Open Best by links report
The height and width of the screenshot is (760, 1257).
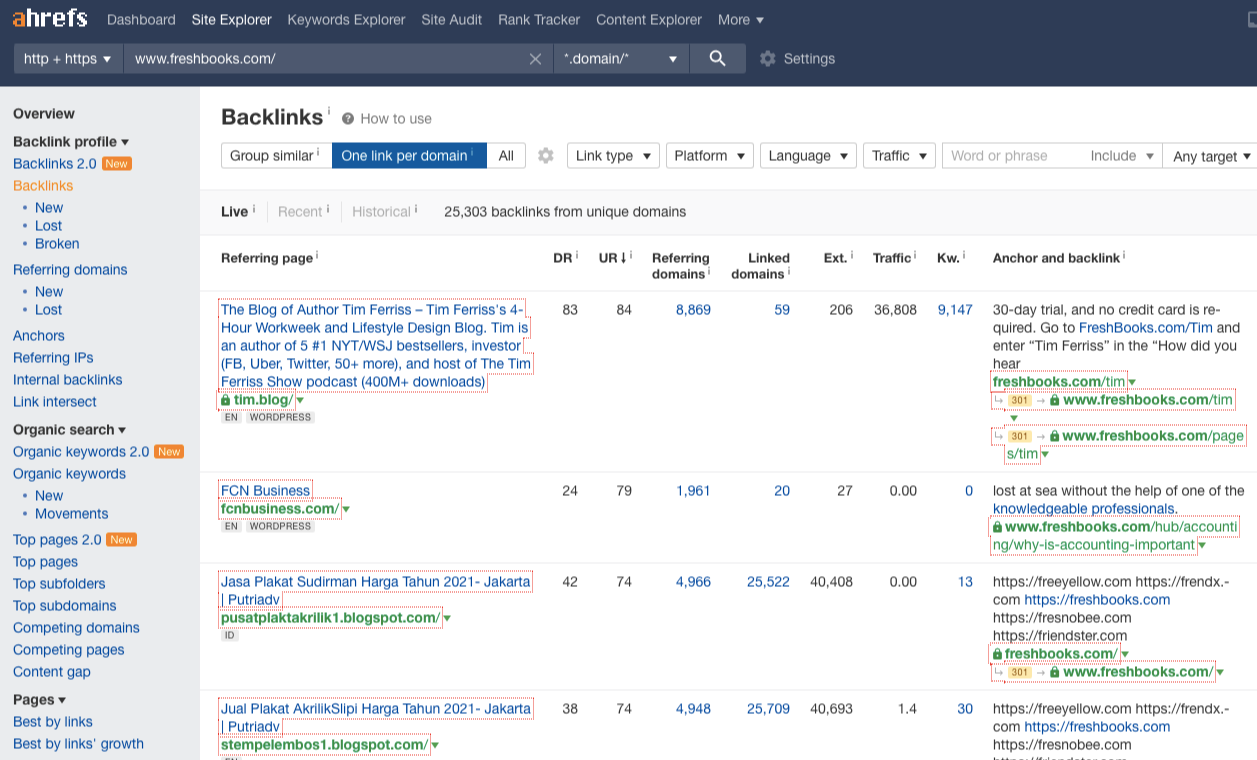click(53, 722)
